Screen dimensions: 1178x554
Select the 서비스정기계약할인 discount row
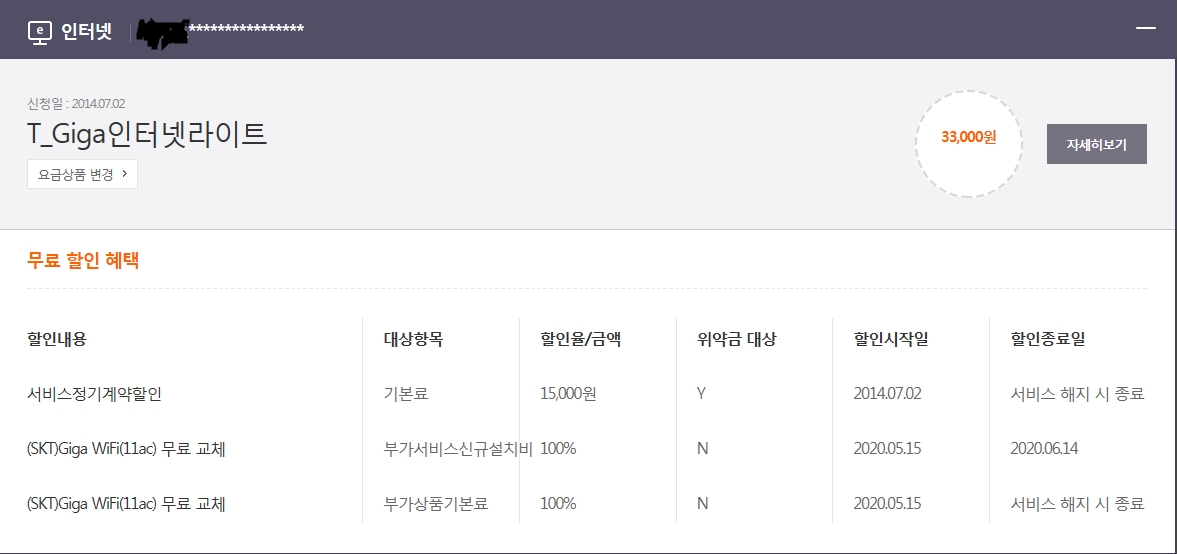(94, 393)
